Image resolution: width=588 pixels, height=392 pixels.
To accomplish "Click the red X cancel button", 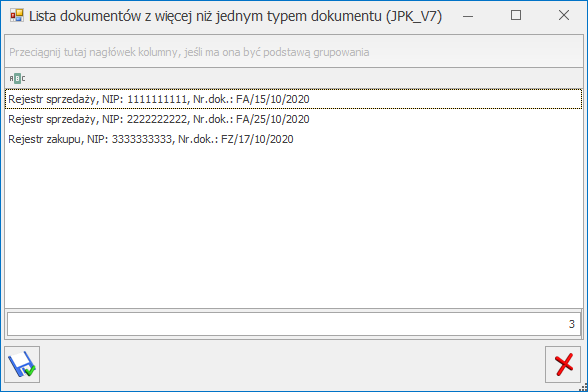I will 563,364.
